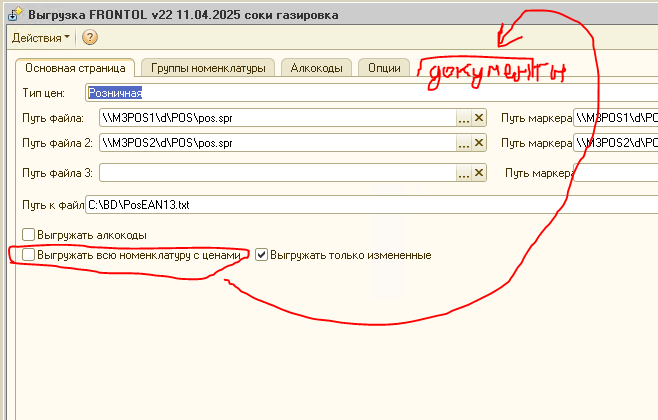Image resolution: width=658 pixels, height=420 pixels.
Task: Browse for Путь файла 3 using ellipsis button
Action: coord(463,174)
